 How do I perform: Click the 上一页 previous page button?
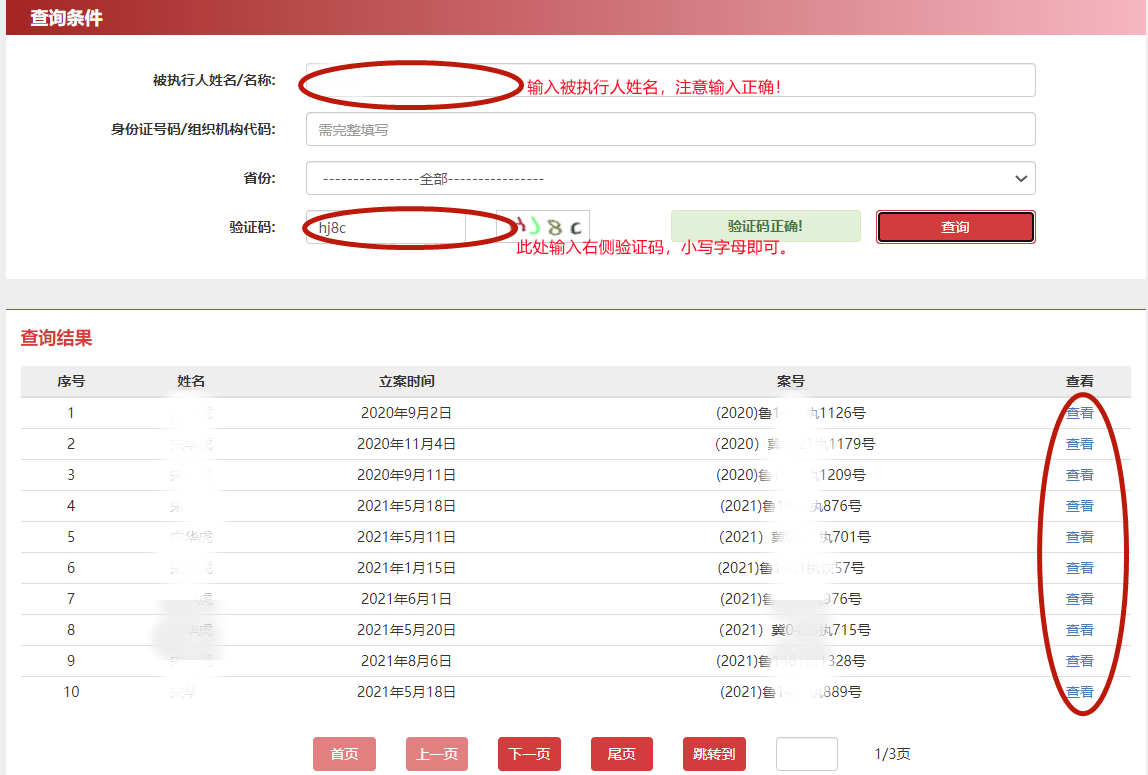pos(436,754)
